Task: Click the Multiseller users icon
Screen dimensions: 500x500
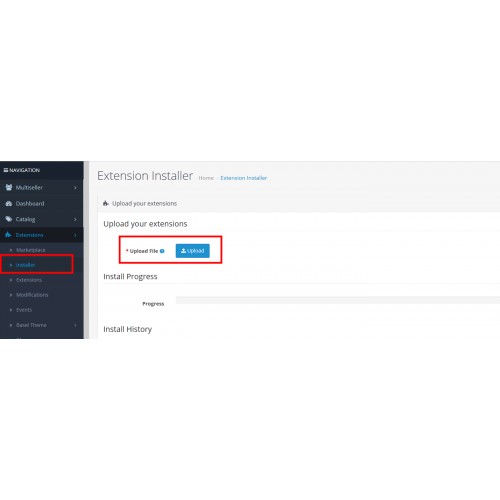Action: [9, 187]
